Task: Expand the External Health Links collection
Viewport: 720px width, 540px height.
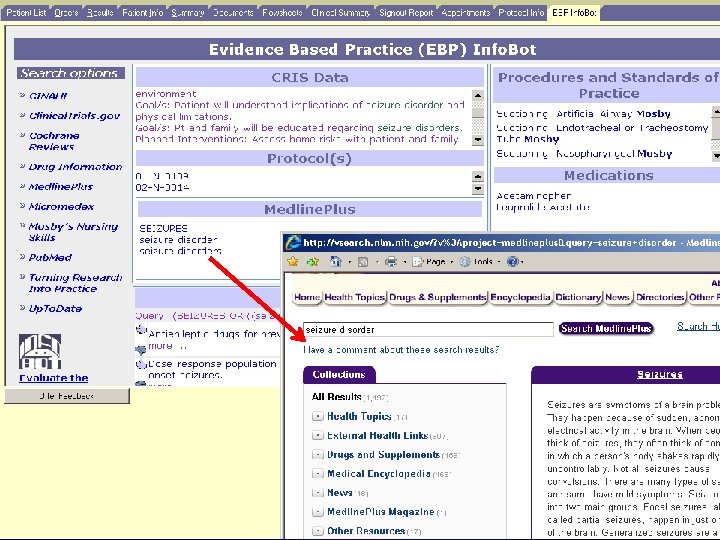Action: pyautogui.click(x=317, y=435)
